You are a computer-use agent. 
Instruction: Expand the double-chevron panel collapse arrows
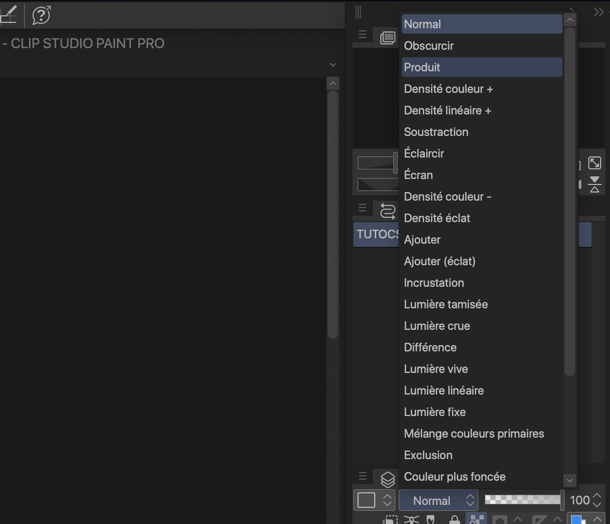[598, 12]
